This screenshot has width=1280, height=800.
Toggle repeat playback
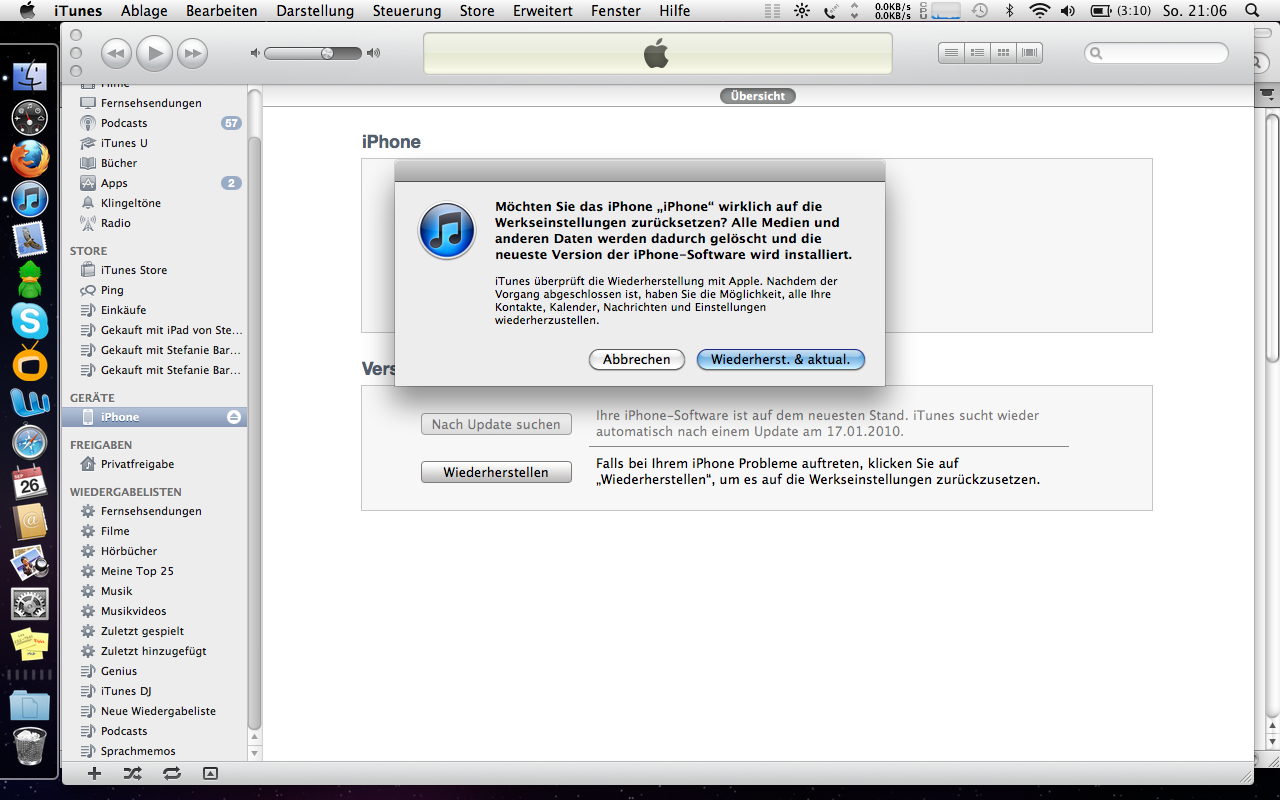[x=171, y=773]
